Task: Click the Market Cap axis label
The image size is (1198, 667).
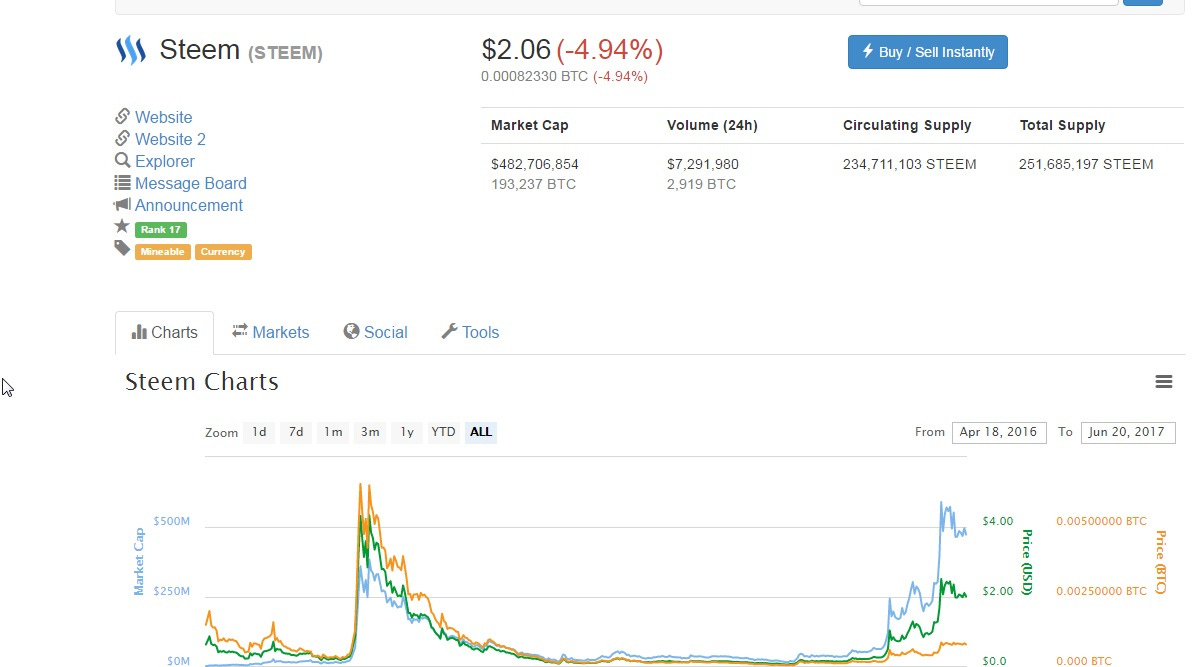Action: click(139, 562)
